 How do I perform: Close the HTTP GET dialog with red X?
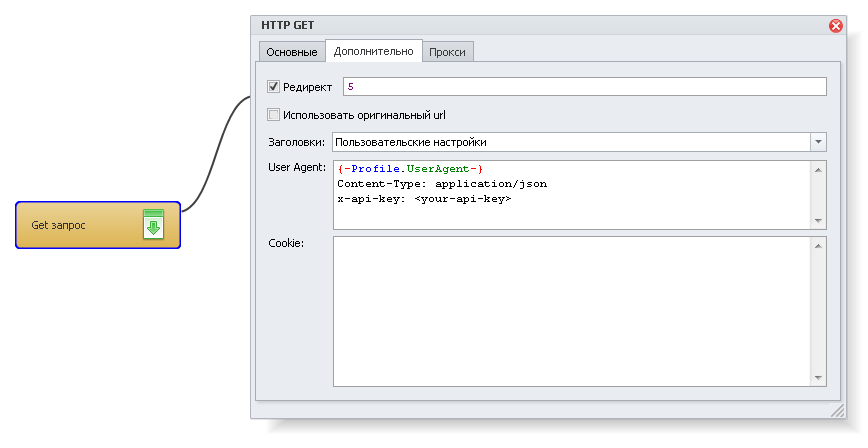pyautogui.click(x=835, y=25)
